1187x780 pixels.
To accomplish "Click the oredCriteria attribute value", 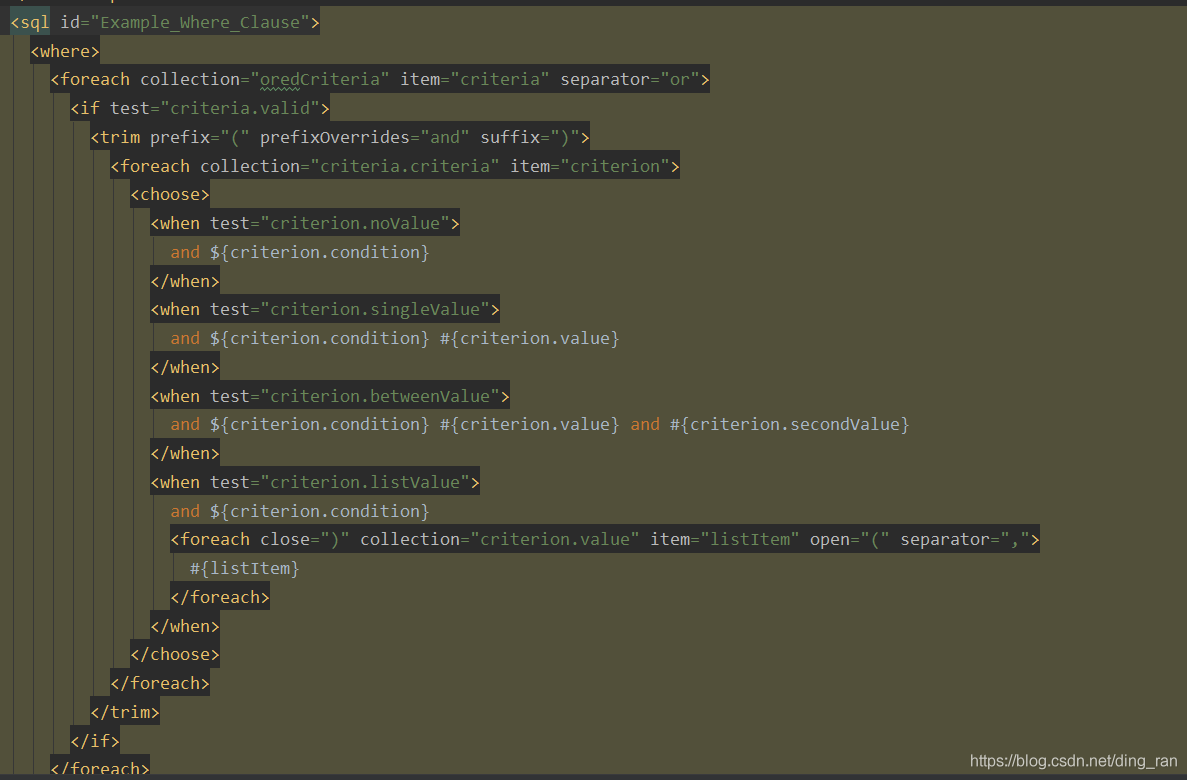I will point(319,79).
